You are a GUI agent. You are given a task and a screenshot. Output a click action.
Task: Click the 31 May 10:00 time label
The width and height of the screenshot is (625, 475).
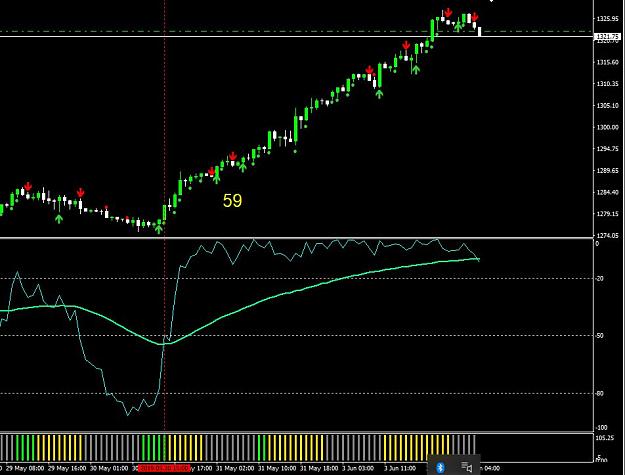click(277, 468)
